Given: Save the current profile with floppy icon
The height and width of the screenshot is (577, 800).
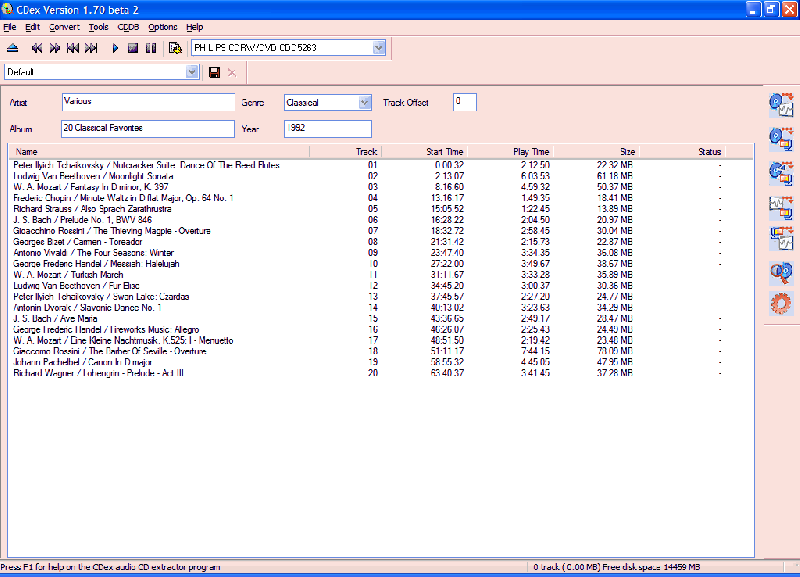Looking at the screenshot, I should click(214, 72).
